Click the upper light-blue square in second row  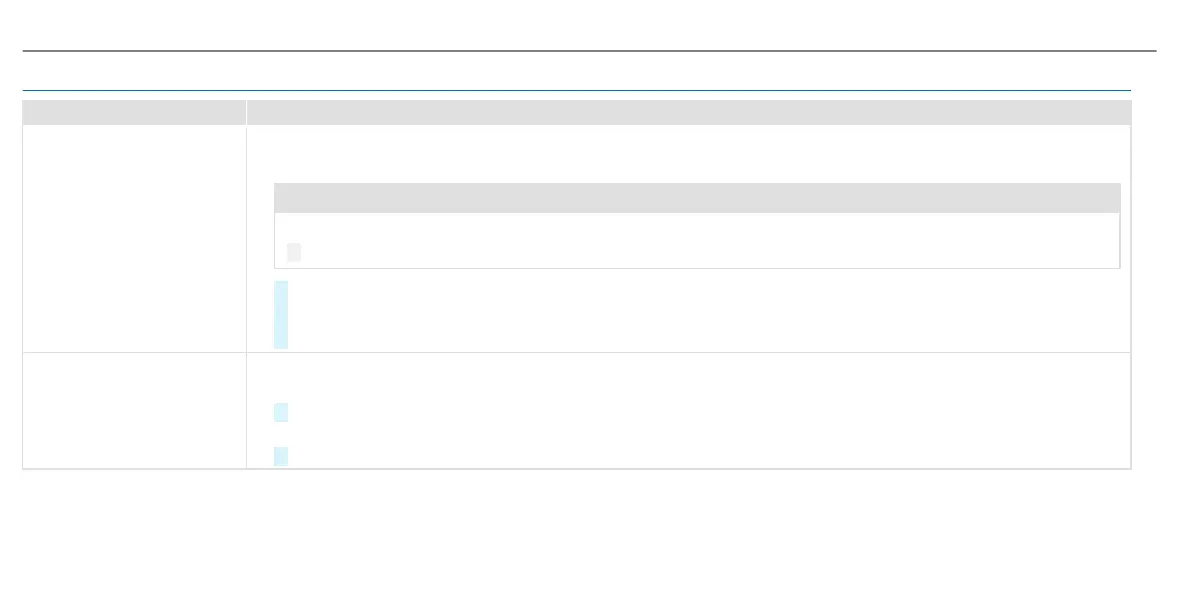(281, 412)
